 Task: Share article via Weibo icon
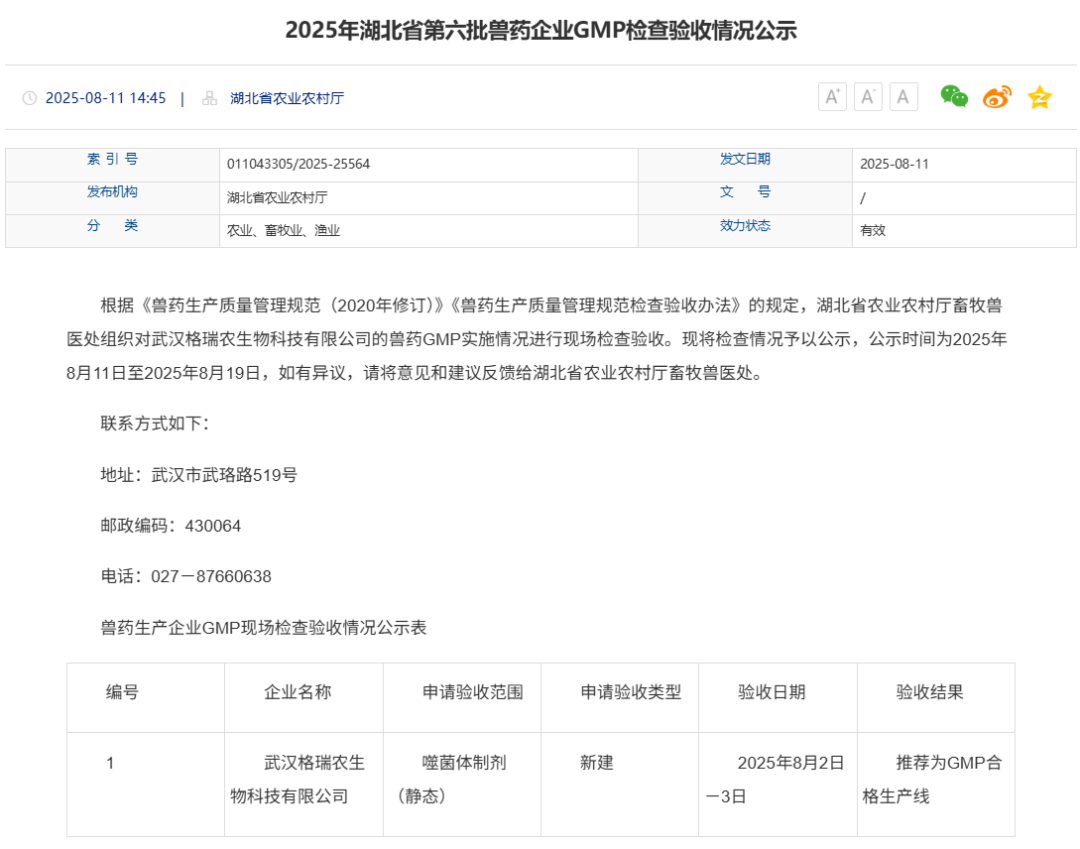997,97
